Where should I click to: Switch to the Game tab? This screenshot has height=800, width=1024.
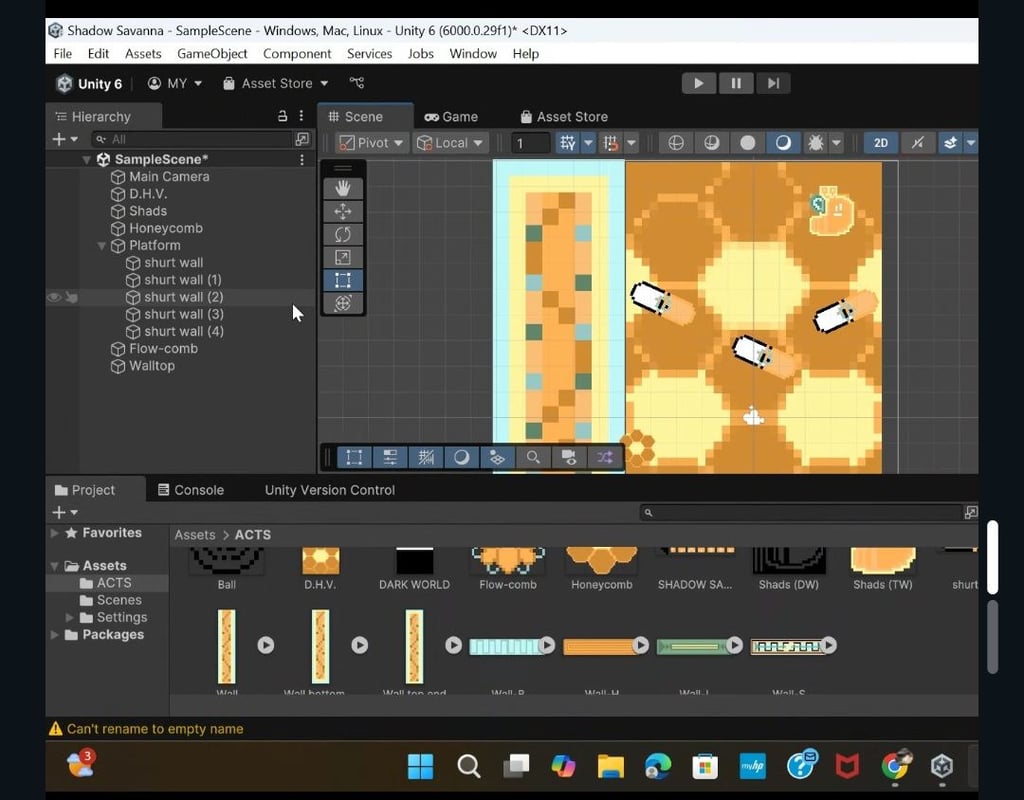tap(451, 117)
